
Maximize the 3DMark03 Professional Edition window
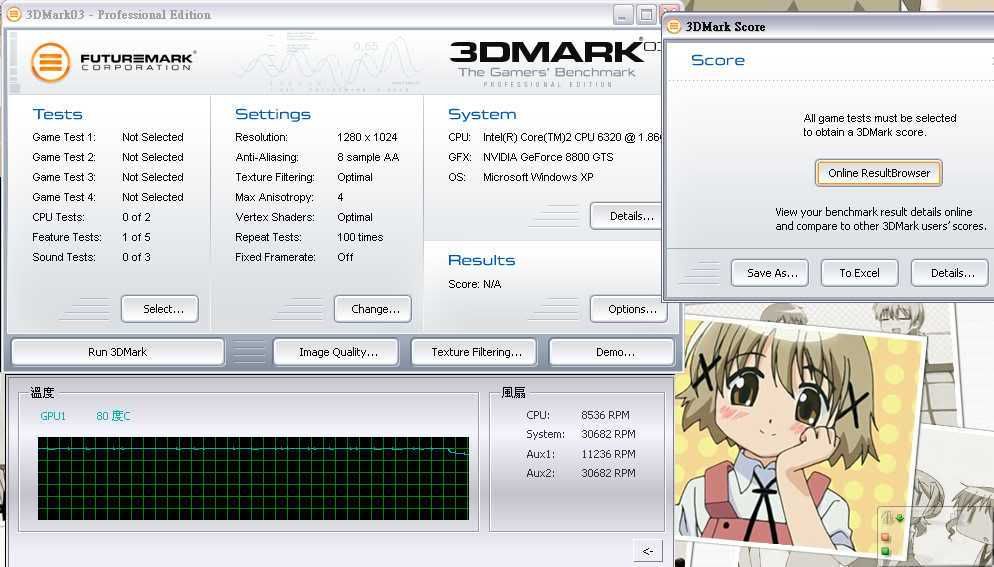(646, 15)
